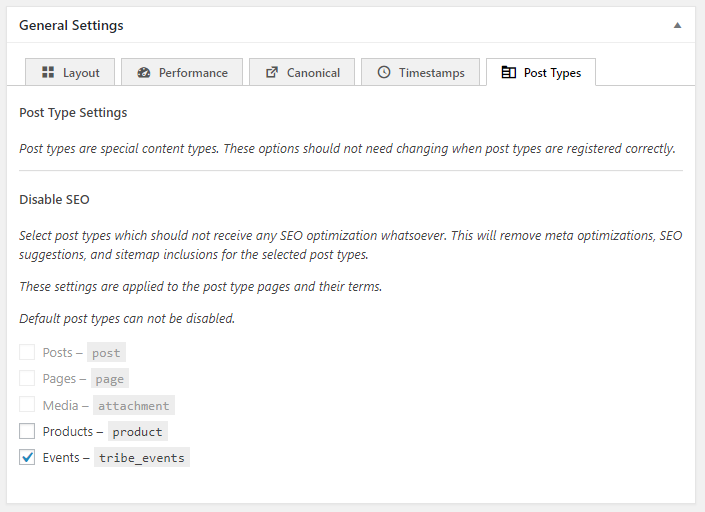Click the 'Events –' label text
The width and height of the screenshot is (705, 512).
(66, 457)
